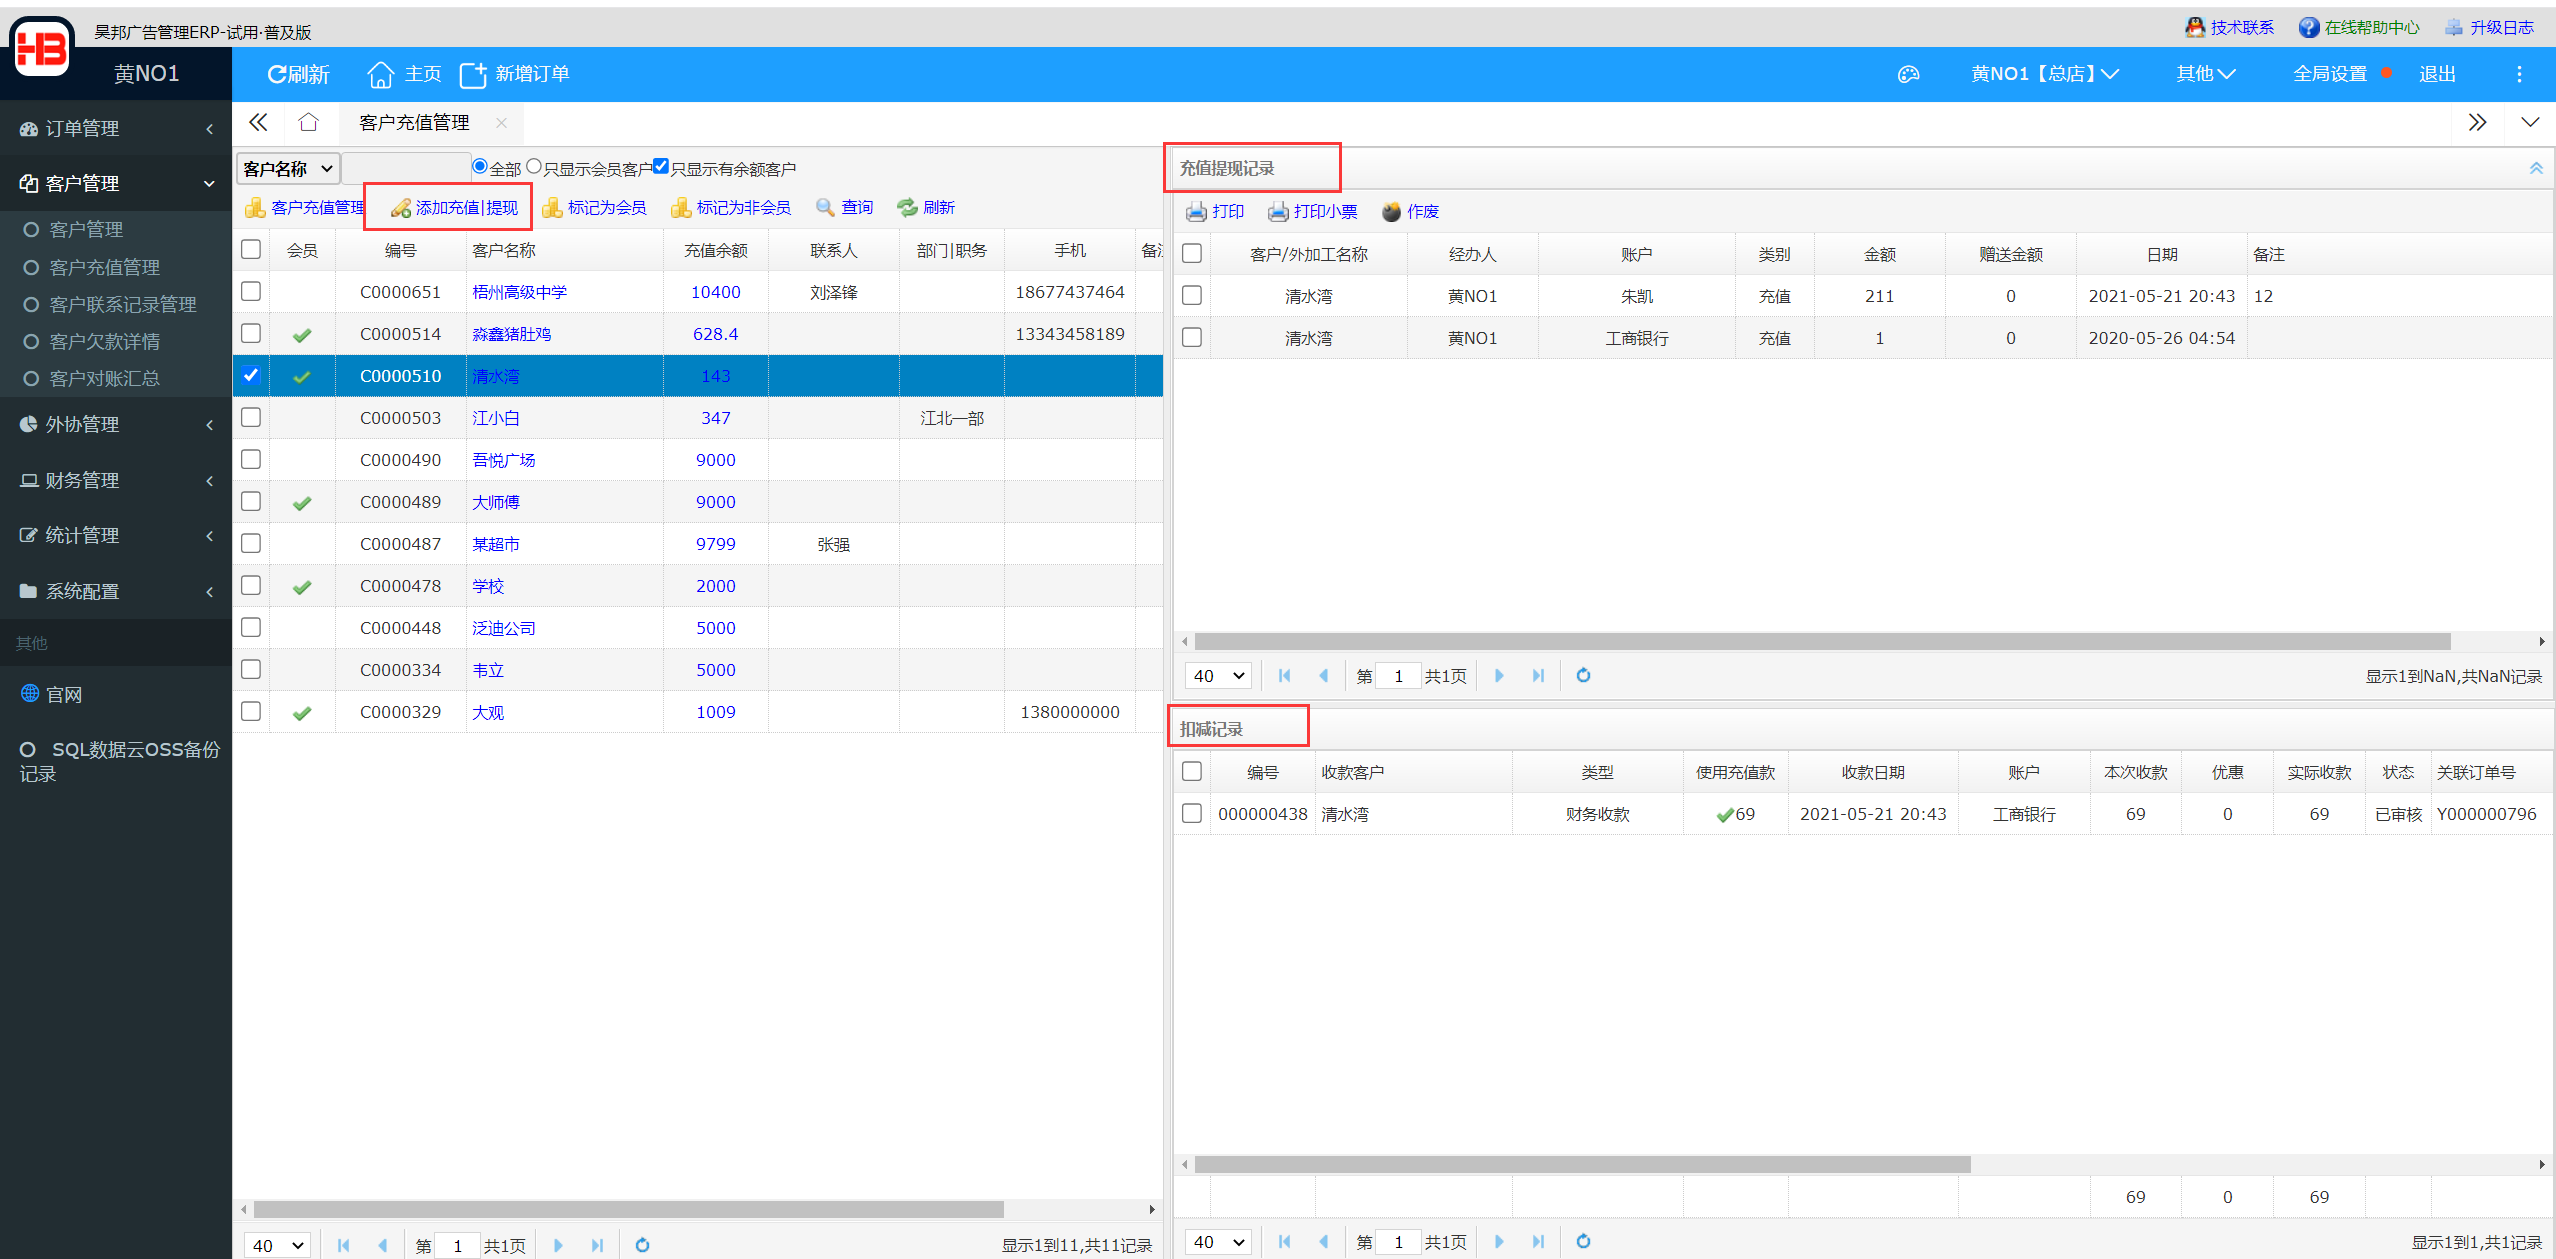The height and width of the screenshot is (1259, 2556).
Task: Open 客户对账汇总 in sidebar
Action: point(104,378)
